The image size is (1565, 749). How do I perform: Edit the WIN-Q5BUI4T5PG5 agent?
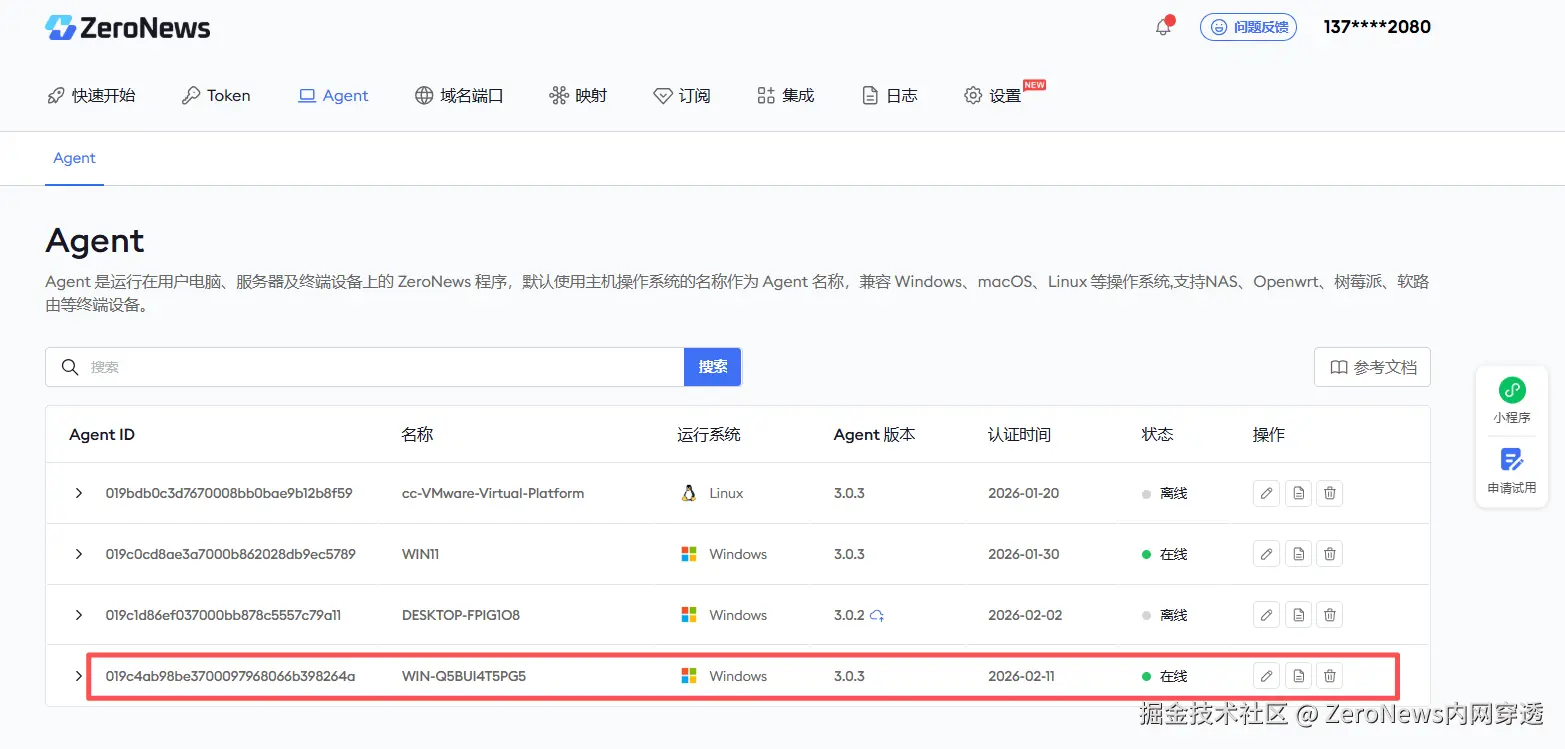click(1266, 676)
